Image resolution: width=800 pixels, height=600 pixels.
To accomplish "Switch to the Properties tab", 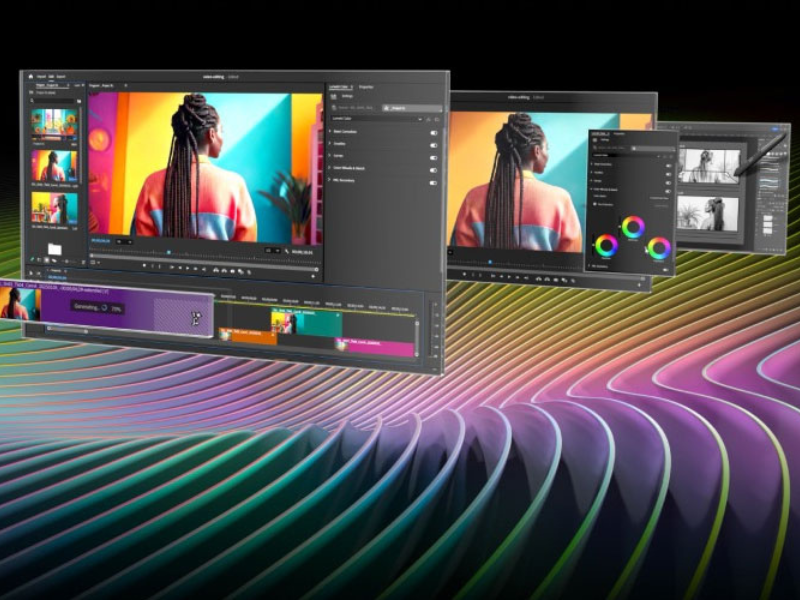I will pyautogui.click(x=366, y=87).
